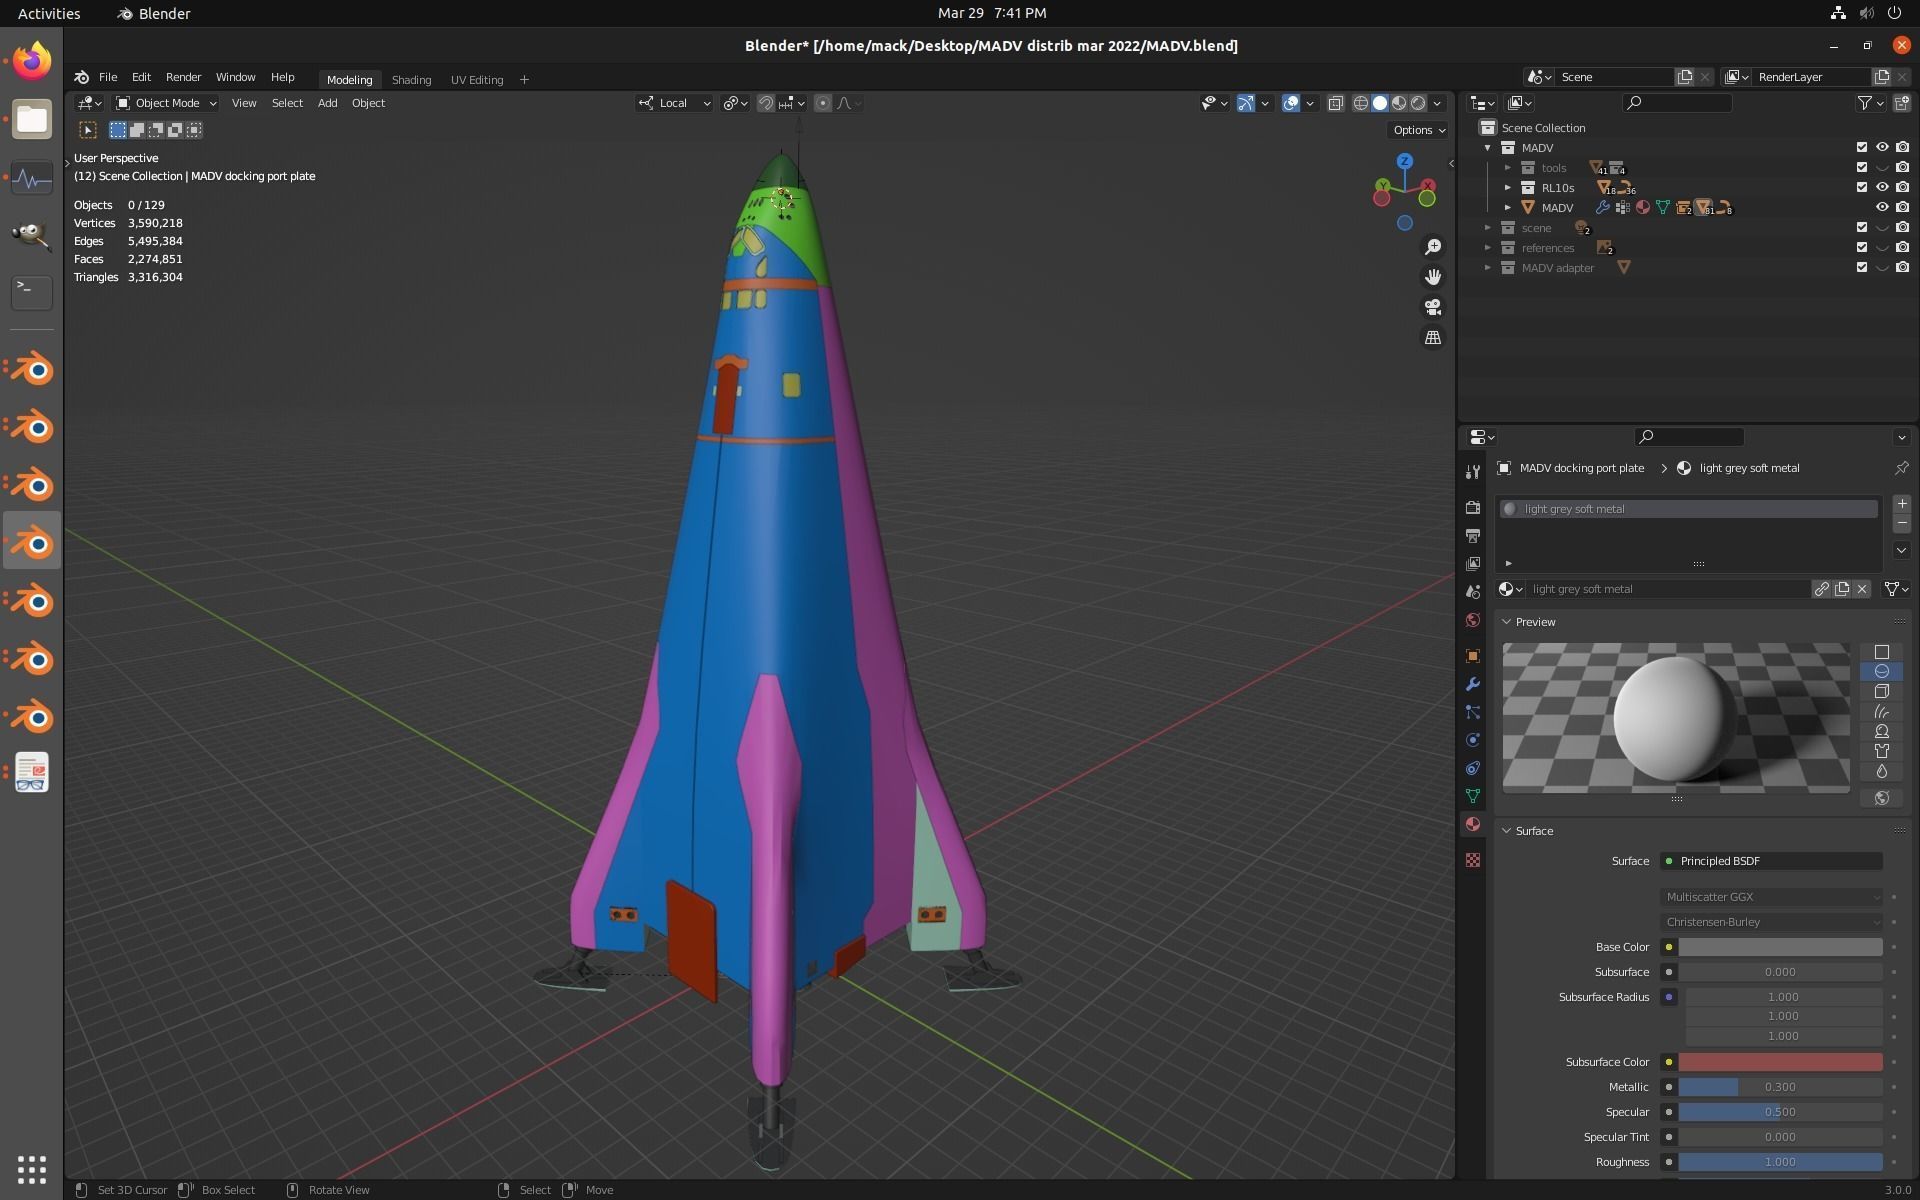The image size is (1920, 1200).
Task: Toggle show gizmo button
Action: [1246, 103]
